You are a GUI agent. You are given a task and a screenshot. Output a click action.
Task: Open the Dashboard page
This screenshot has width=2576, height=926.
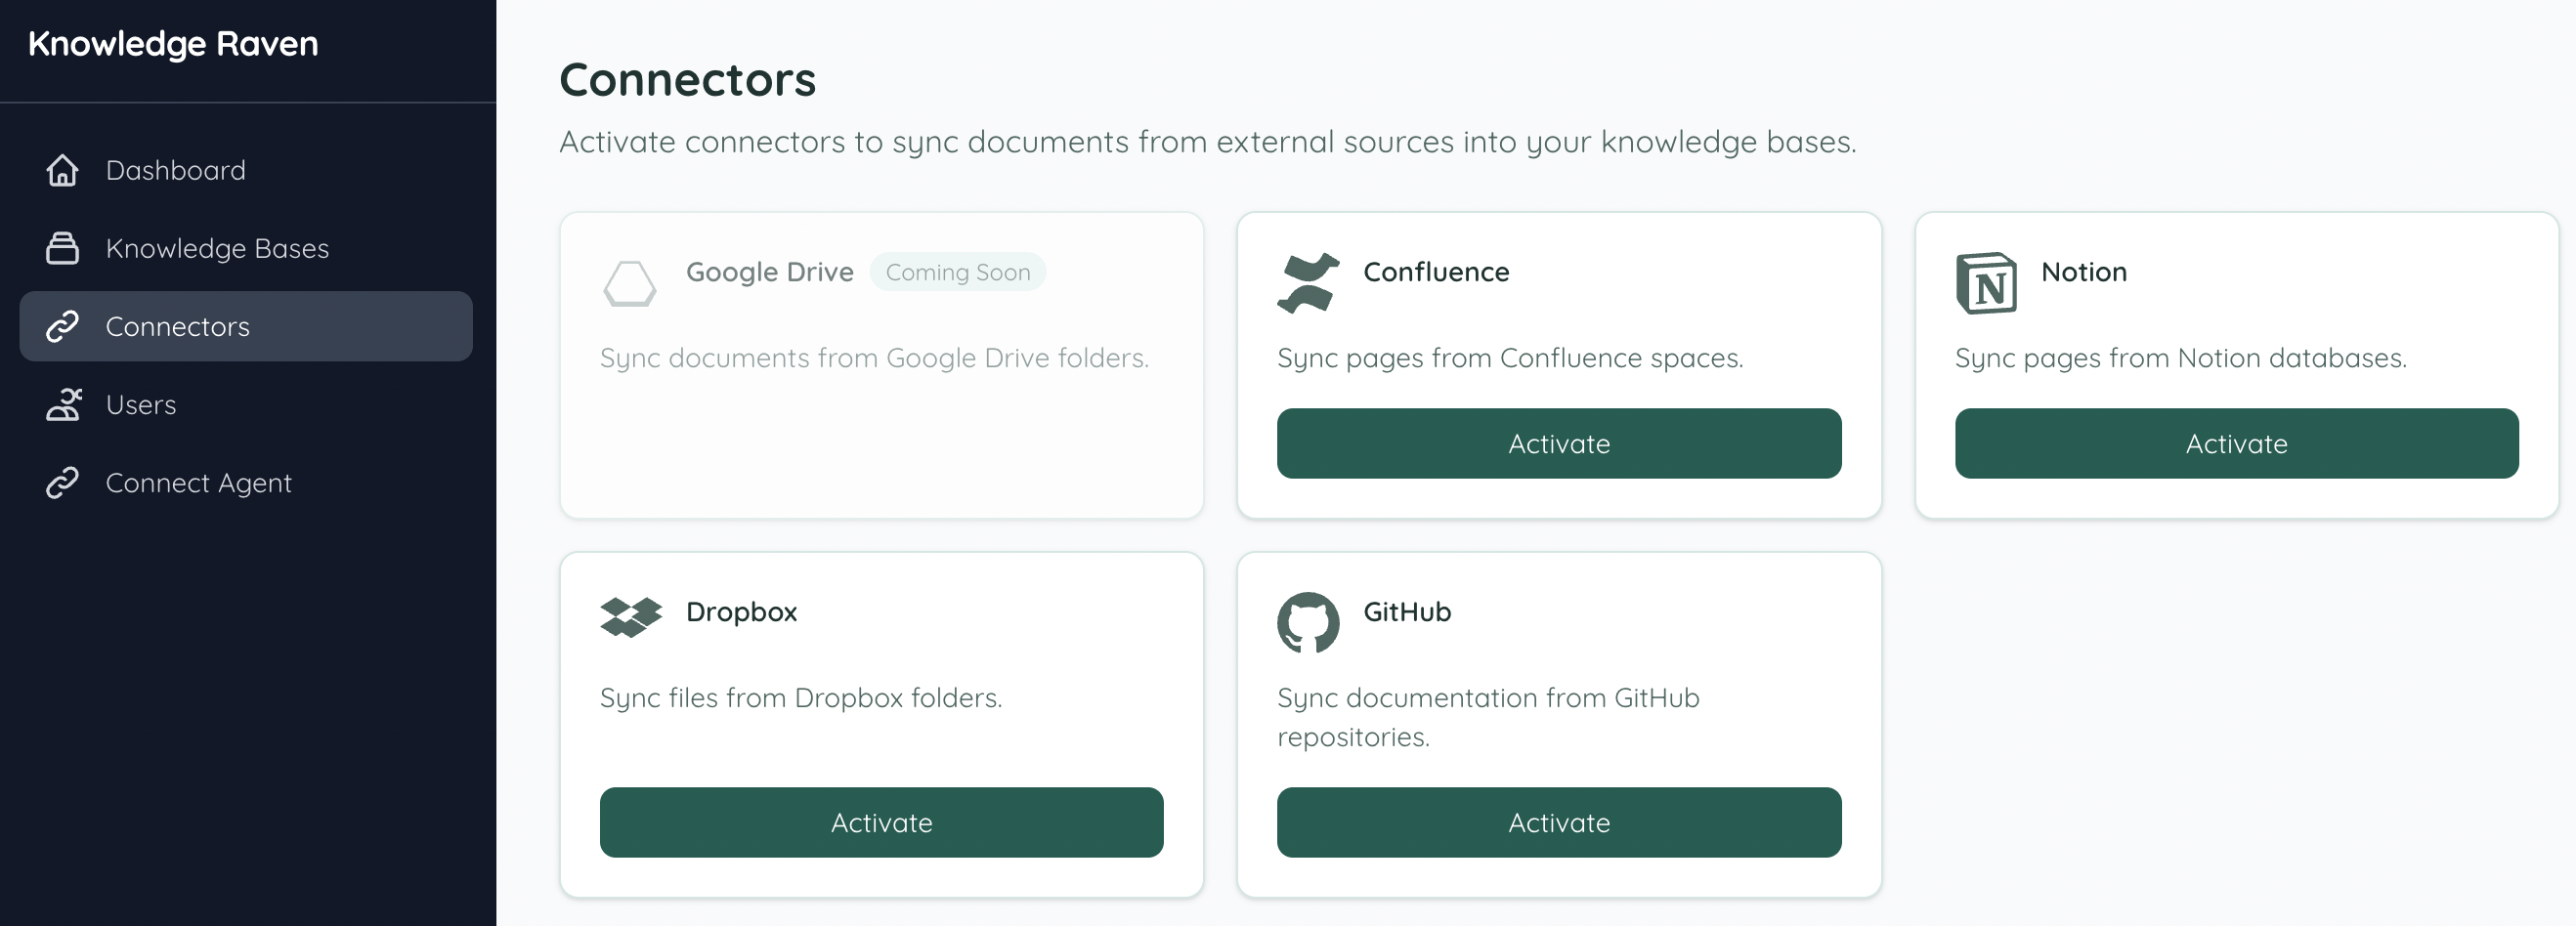coord(175,170)
